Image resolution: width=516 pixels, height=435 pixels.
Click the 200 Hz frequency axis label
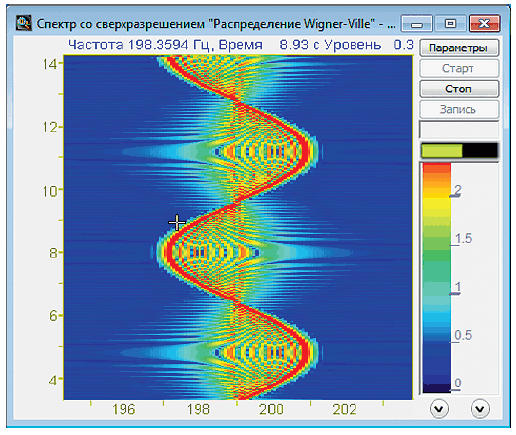click(x=271, y=409)
